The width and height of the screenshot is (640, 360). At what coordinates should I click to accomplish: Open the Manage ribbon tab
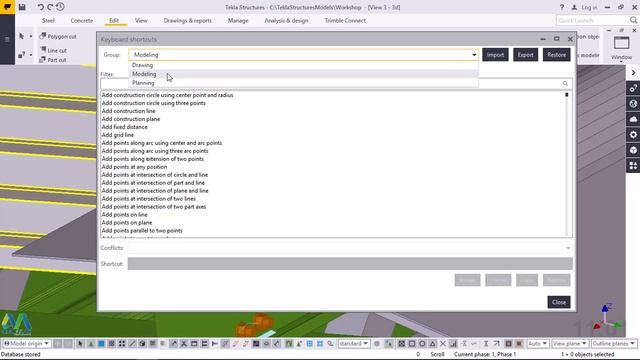pos(238,20)
